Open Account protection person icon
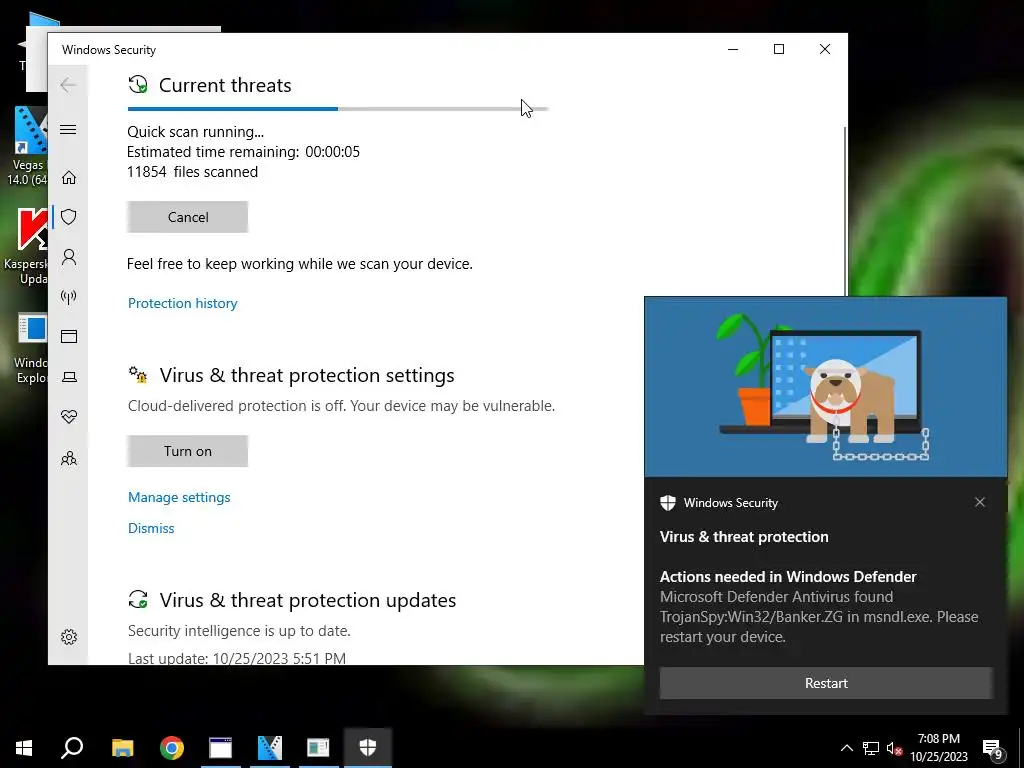The width and height of the screenshot is (1024, 768). click(x=69, y=257)
